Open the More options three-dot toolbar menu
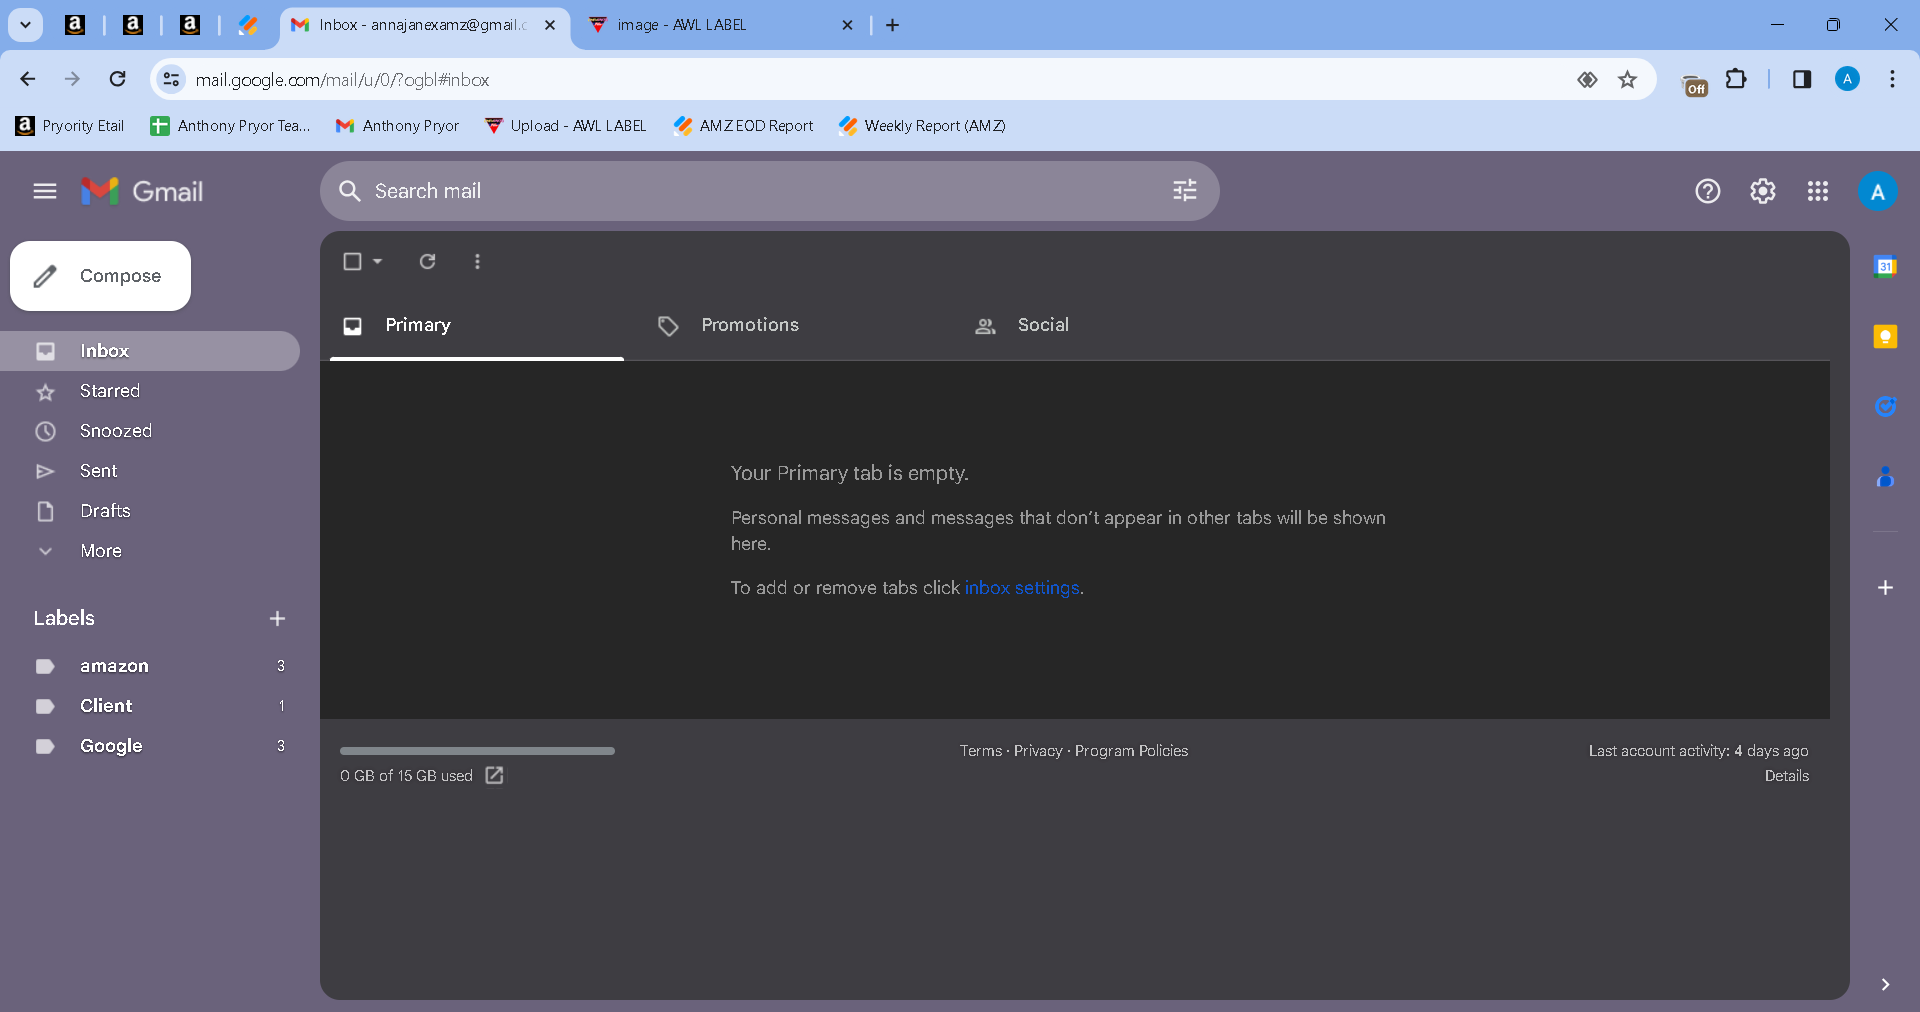Viewport: 1920px width, 1012px height. pos(477,261)
